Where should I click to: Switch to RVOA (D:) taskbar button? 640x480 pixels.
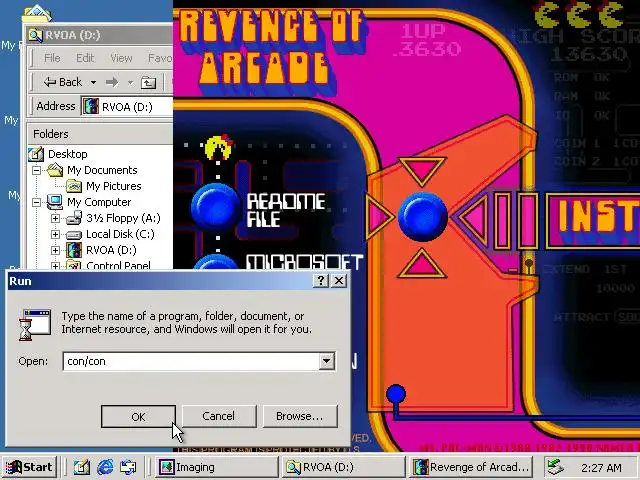pos(343,467)
